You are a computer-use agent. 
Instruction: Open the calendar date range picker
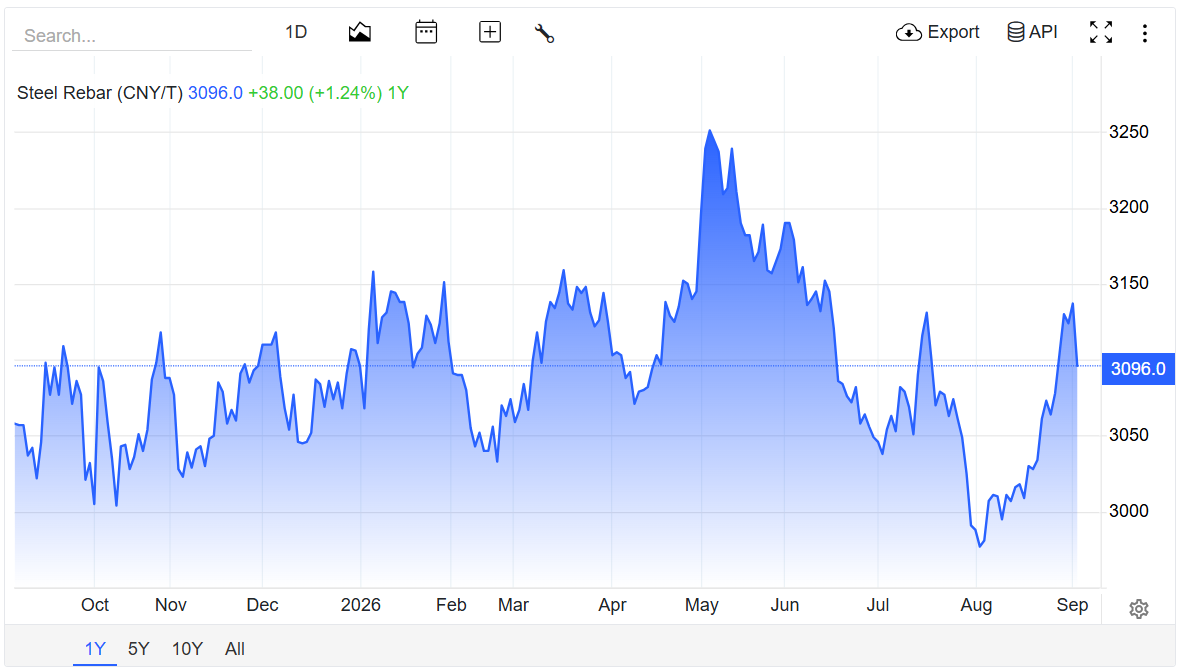426,32
